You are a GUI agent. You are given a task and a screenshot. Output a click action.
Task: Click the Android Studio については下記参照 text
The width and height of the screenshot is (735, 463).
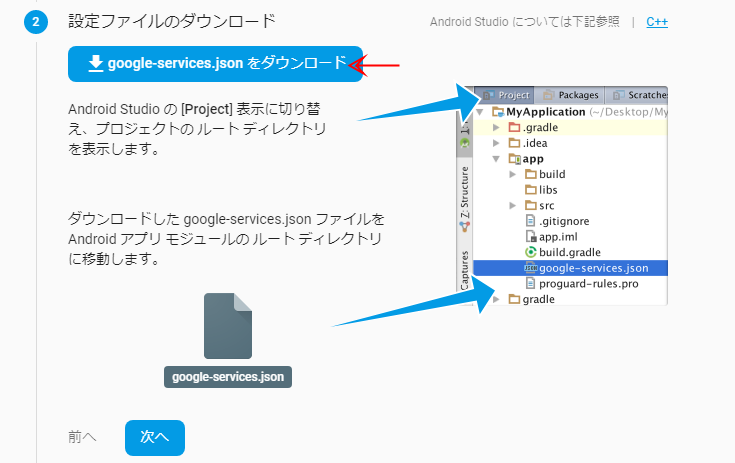[525, 22]
